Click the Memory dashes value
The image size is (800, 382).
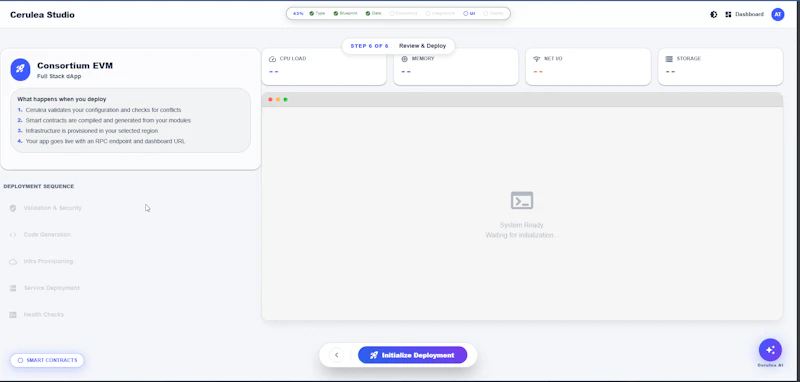pyautogui.click(x=406, y=71)
